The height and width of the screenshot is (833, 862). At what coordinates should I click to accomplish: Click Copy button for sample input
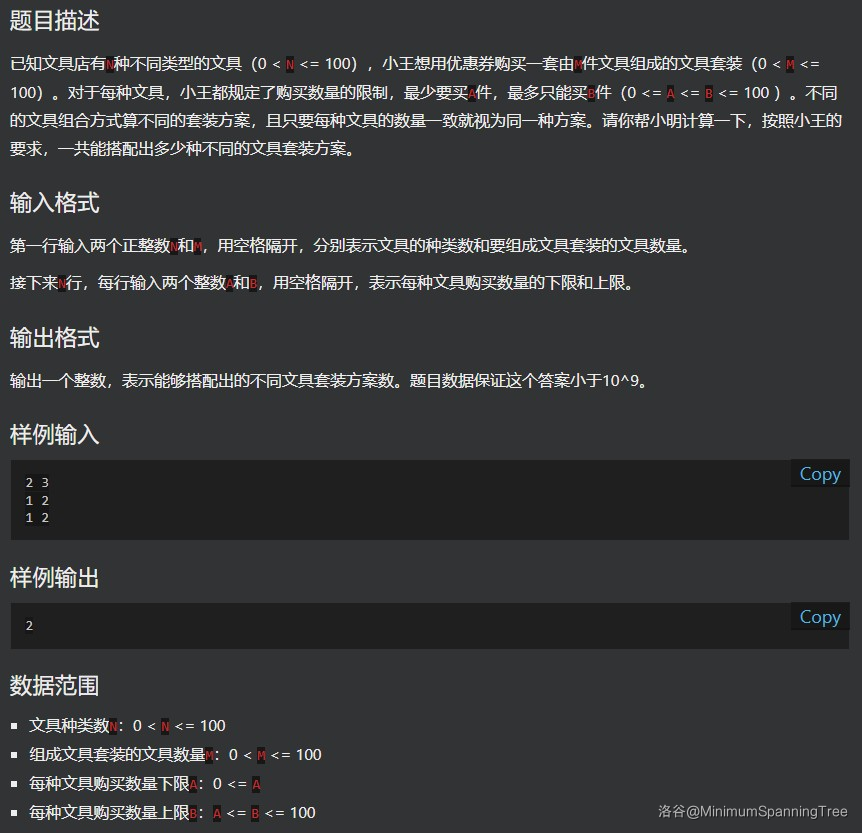click(x=819, y=474)
